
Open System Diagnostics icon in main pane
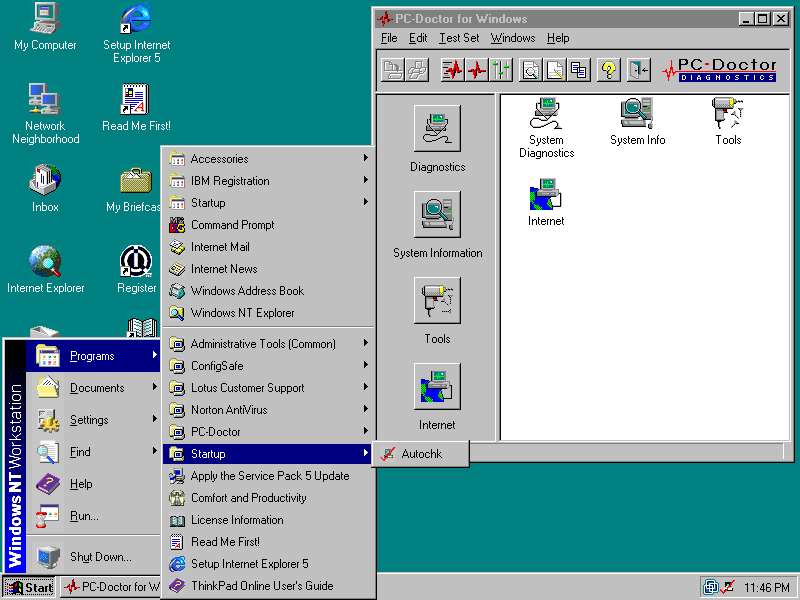point(546,128)
